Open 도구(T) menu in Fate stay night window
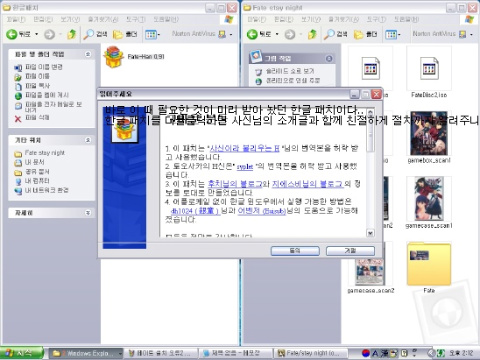The width and height of the screenshot is (480, 360). 376,20
